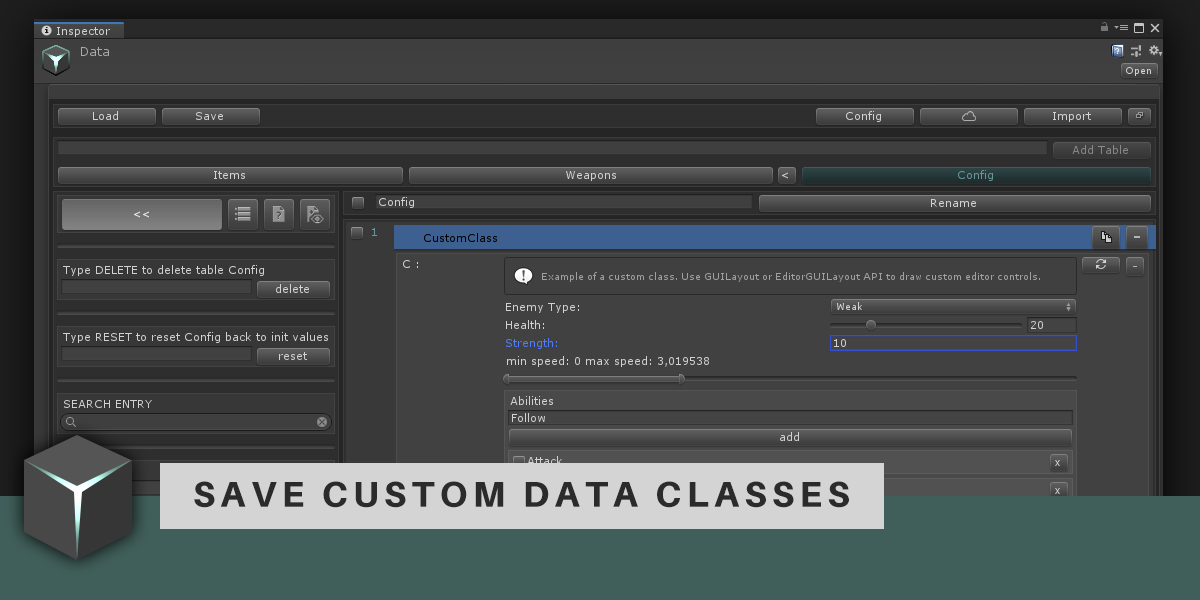1200x600 pixels.
Task: Click the list view icon in sidebar
Action: point(243,214)
